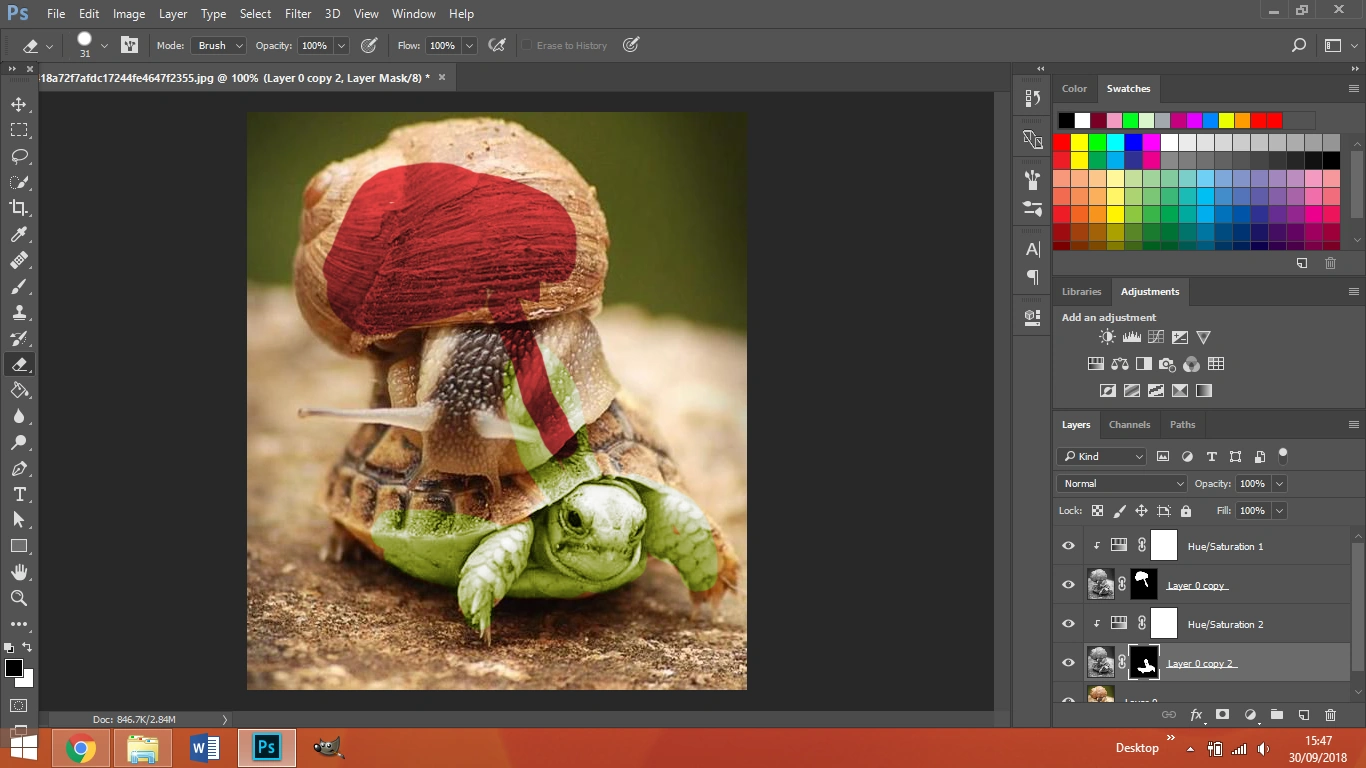Pick the white swatch in Swatches

(1082, 121)
